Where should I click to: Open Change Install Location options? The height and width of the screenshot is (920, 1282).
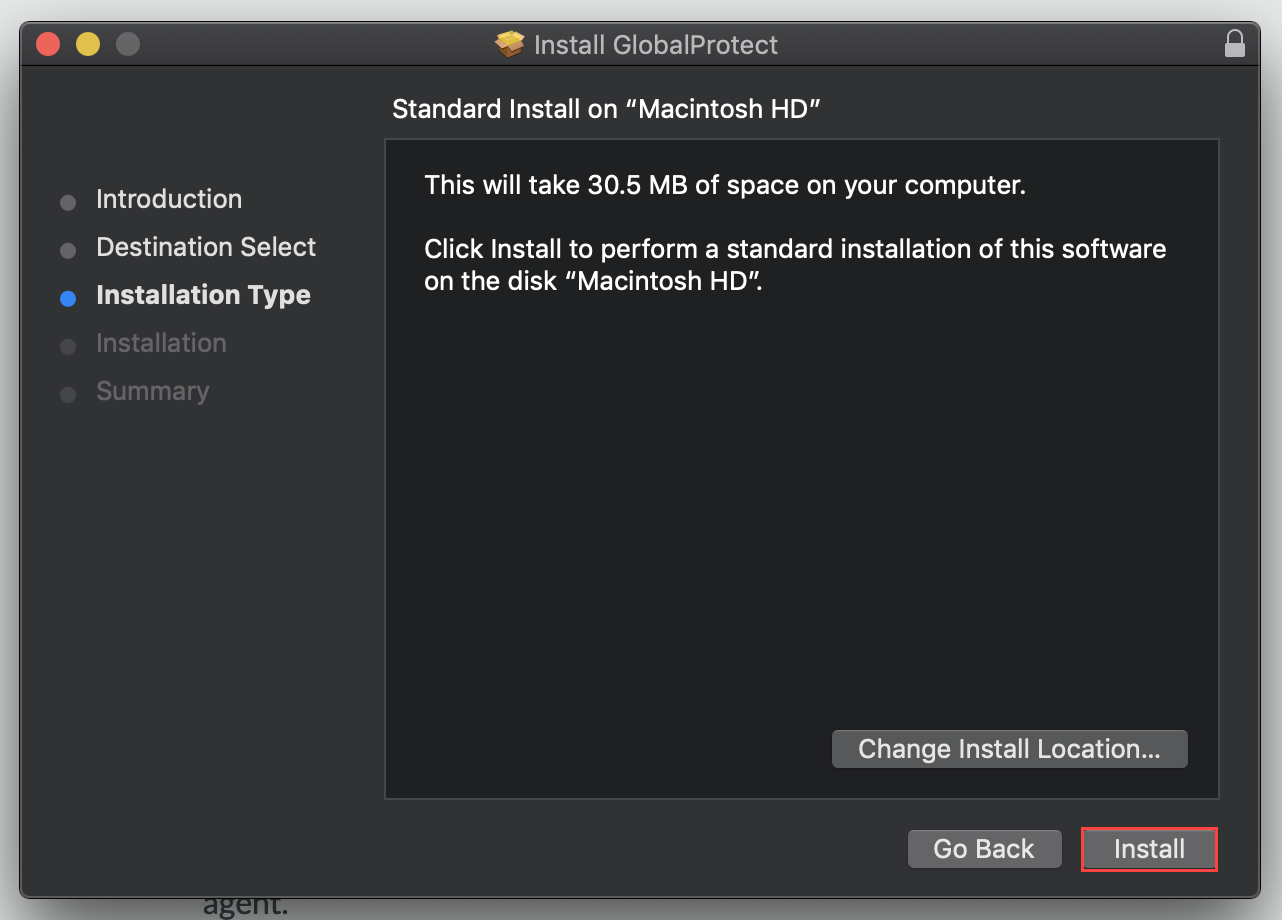pos(1009,749)
